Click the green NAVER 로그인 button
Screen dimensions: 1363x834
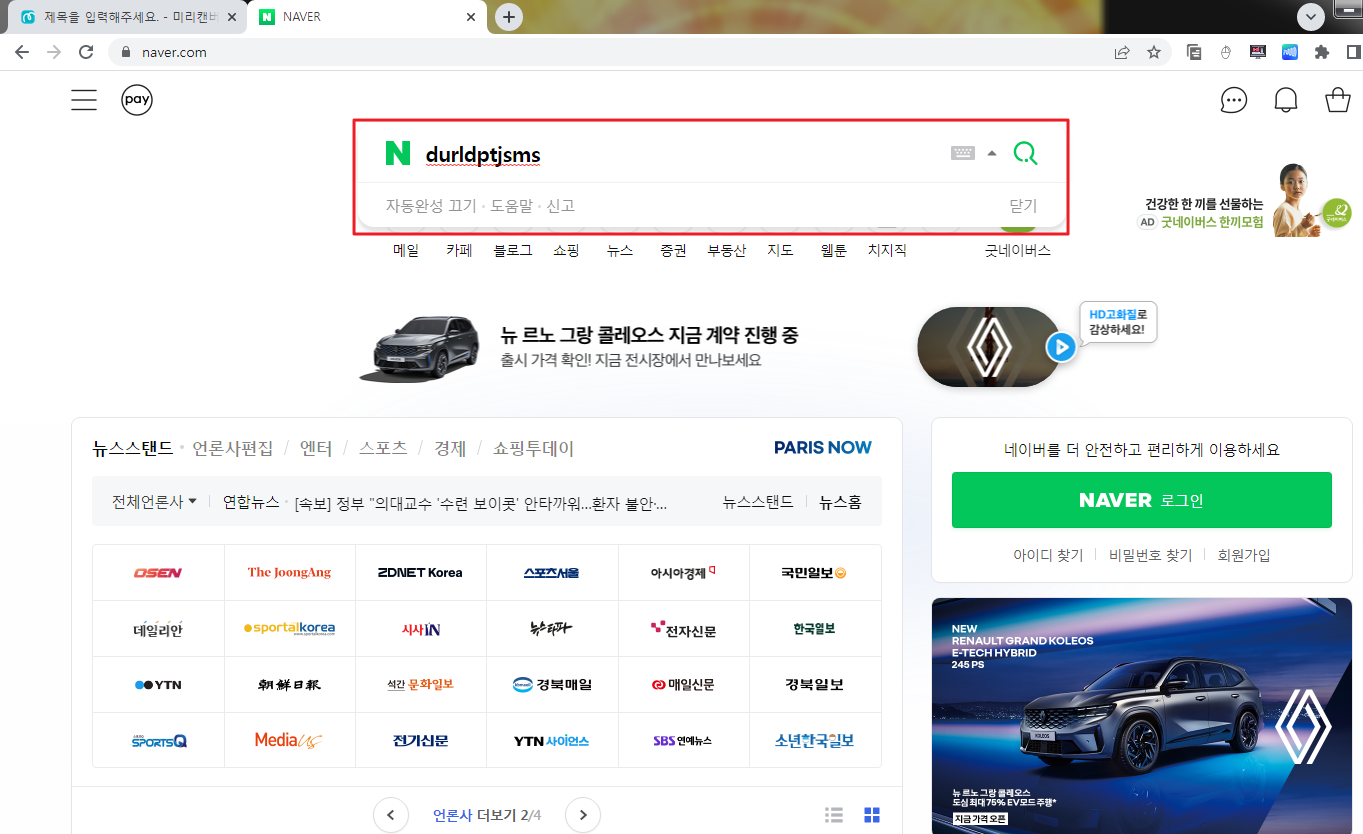(1142, 500)
